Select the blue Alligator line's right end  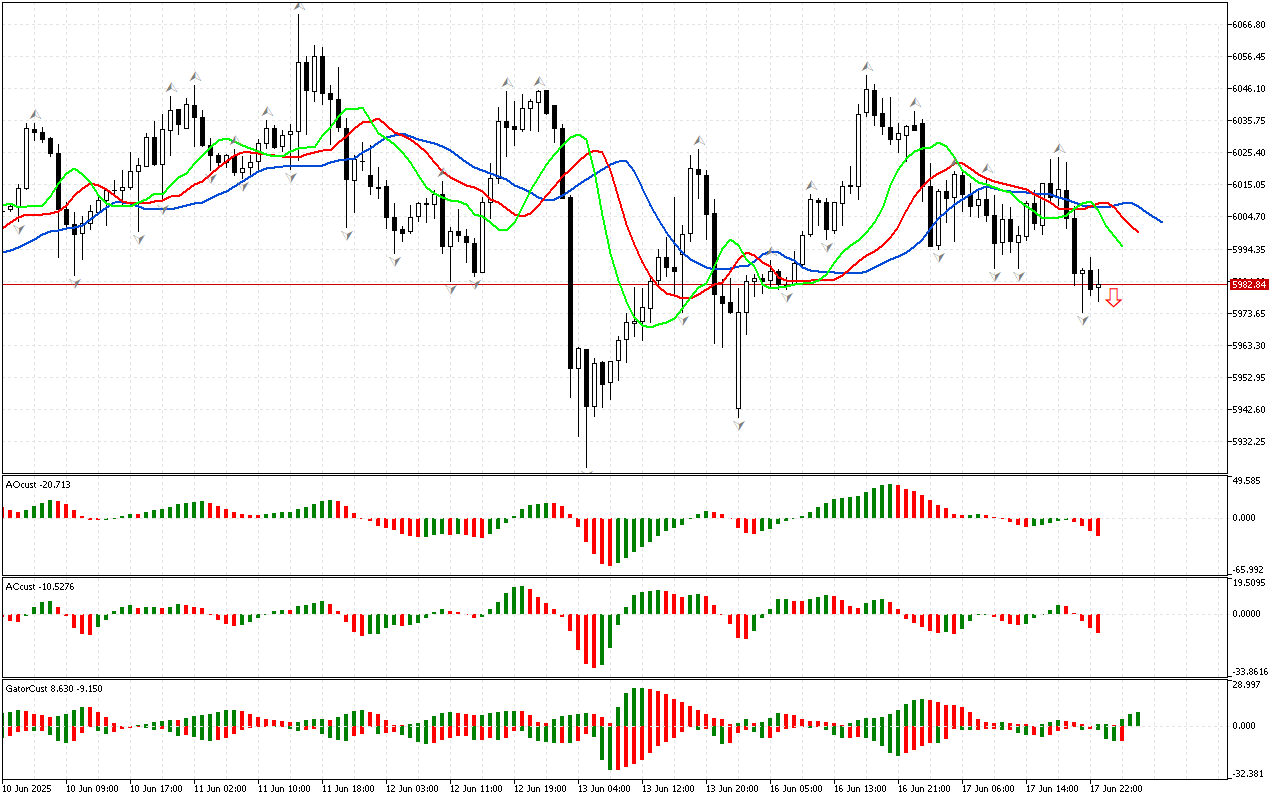(x=1158, y=221)
